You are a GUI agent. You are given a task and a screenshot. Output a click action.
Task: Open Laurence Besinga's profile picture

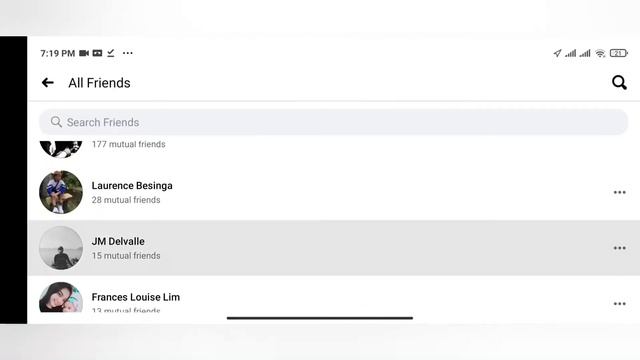tap(61, 192)
